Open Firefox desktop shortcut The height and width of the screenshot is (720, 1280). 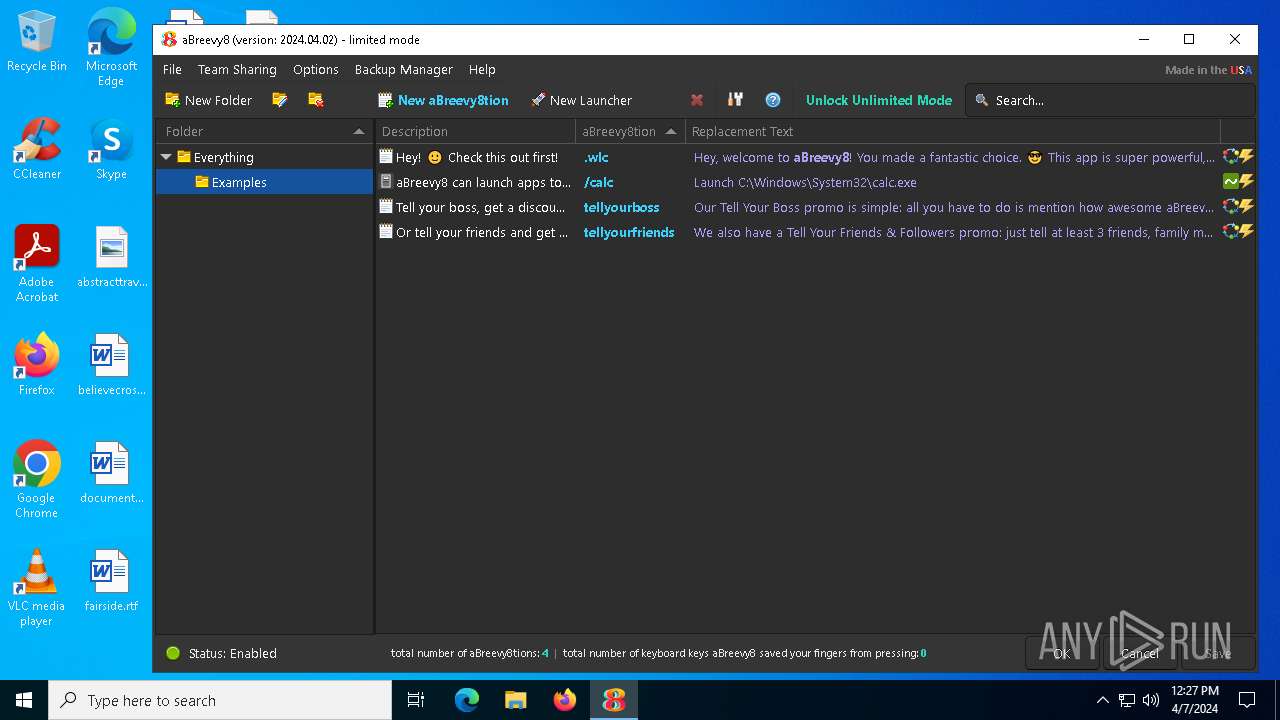point(37,365)
